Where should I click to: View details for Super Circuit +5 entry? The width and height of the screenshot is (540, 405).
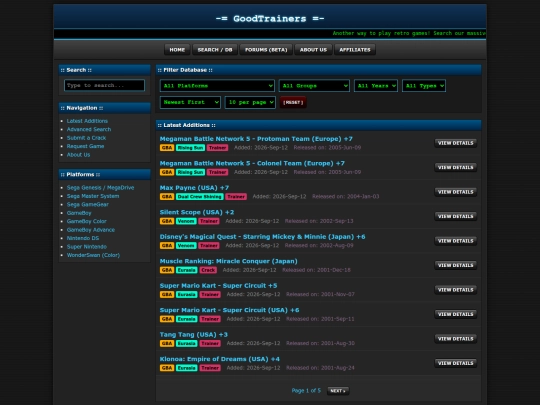[x=456, y=290]
